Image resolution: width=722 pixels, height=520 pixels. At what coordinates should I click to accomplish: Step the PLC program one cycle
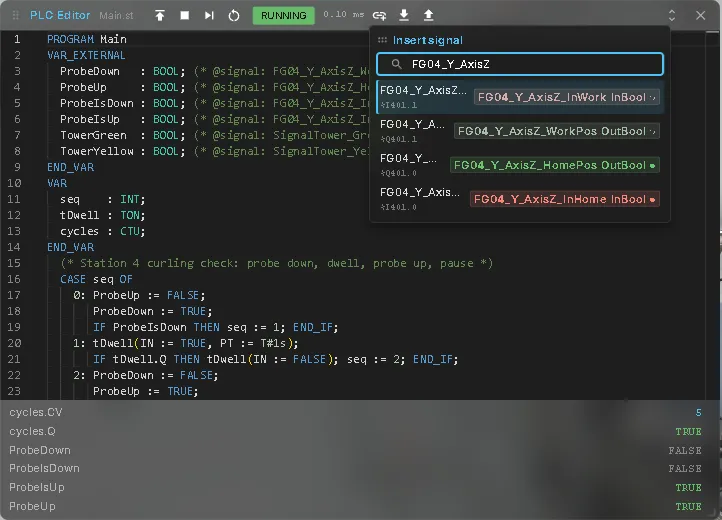click(209, 15)
